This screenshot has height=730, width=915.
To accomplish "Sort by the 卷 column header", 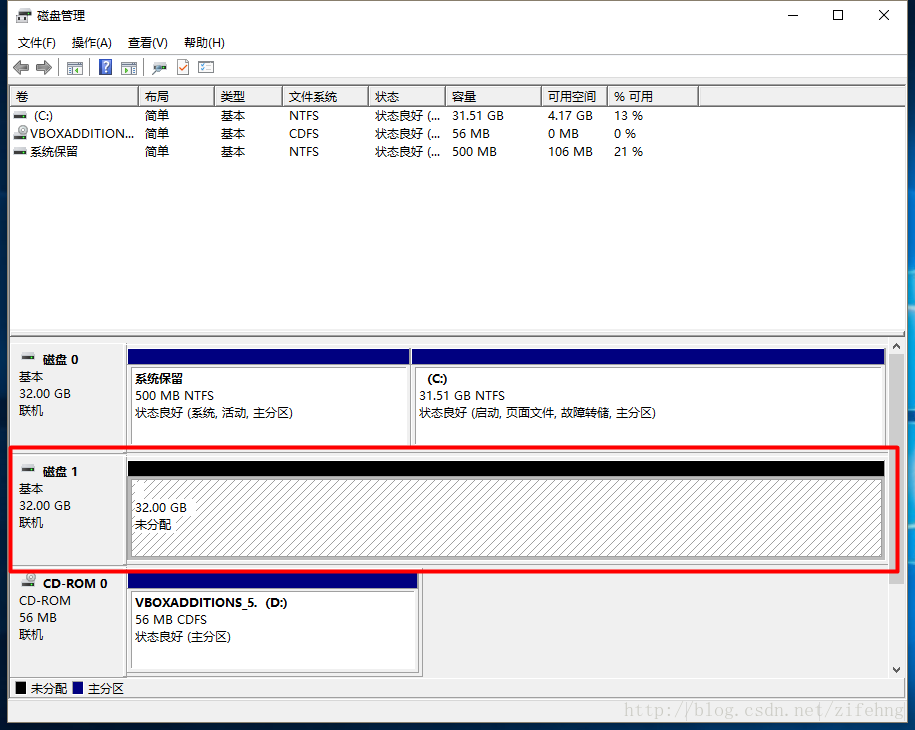I will point(74,96).
